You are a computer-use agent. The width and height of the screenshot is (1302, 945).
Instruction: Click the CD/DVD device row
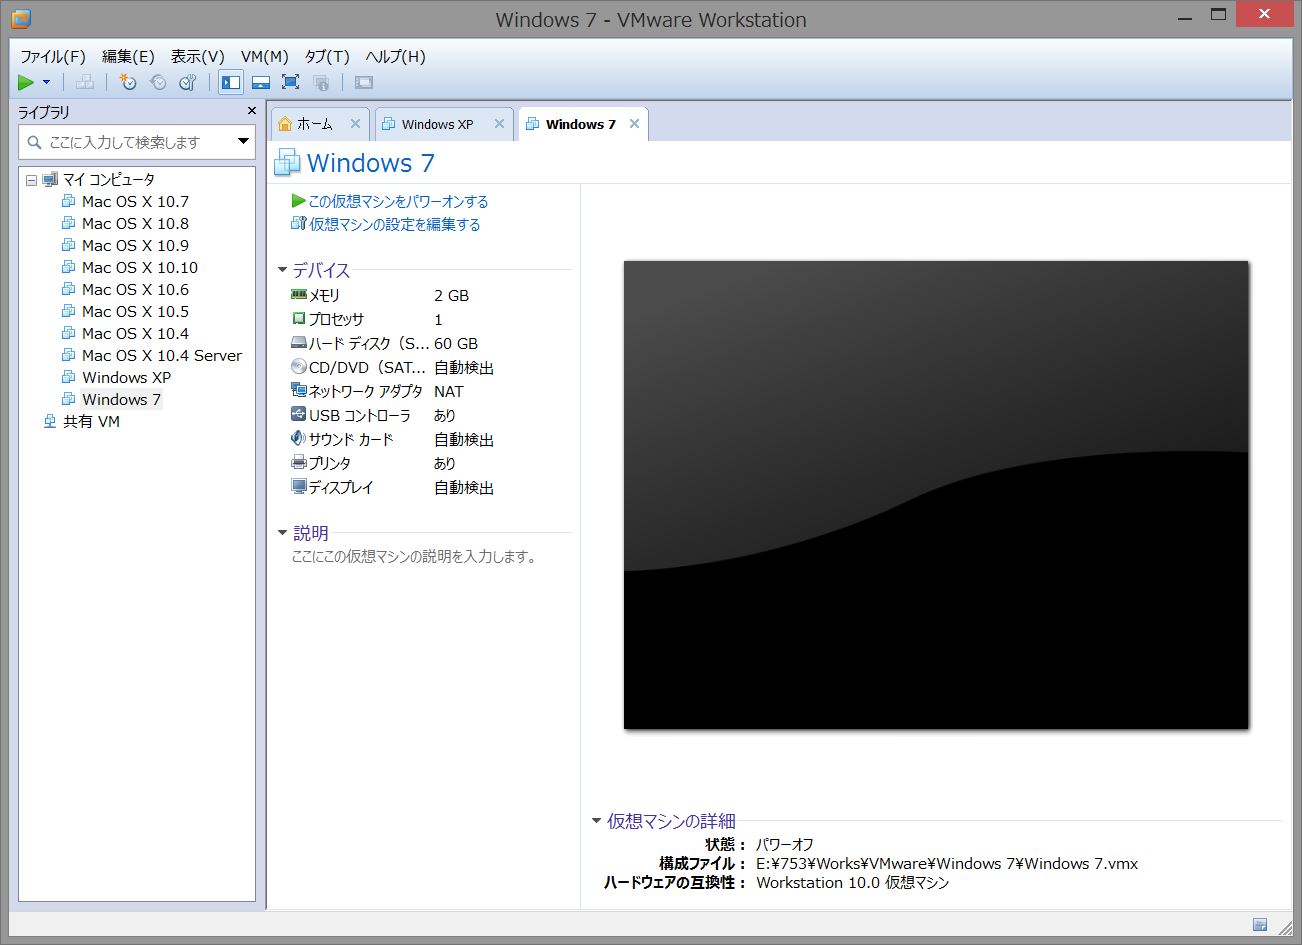[x=431, y=367]
